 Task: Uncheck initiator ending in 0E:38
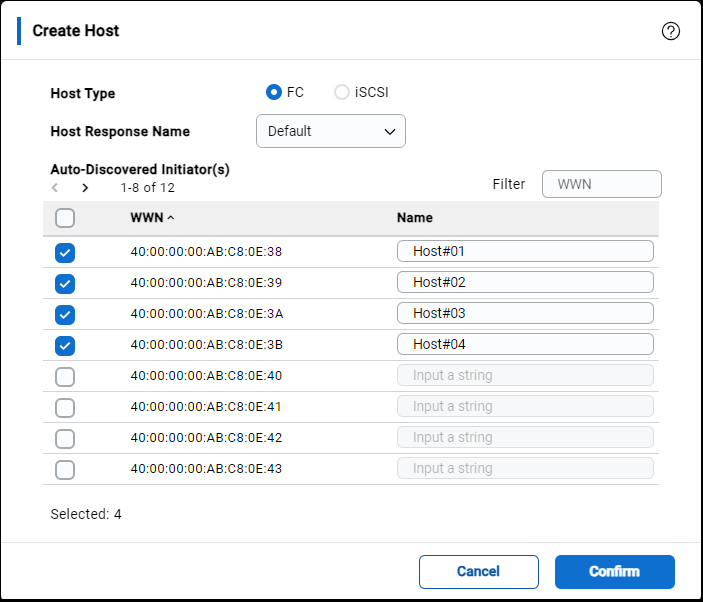click(65, 252)
